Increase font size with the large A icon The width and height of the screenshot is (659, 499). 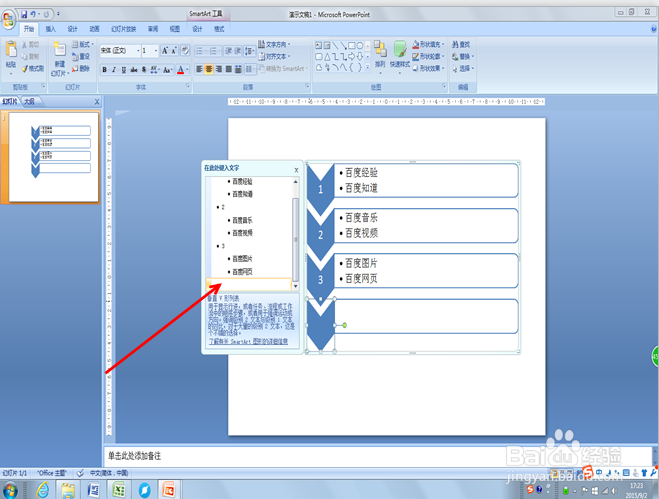click(165, 51)
